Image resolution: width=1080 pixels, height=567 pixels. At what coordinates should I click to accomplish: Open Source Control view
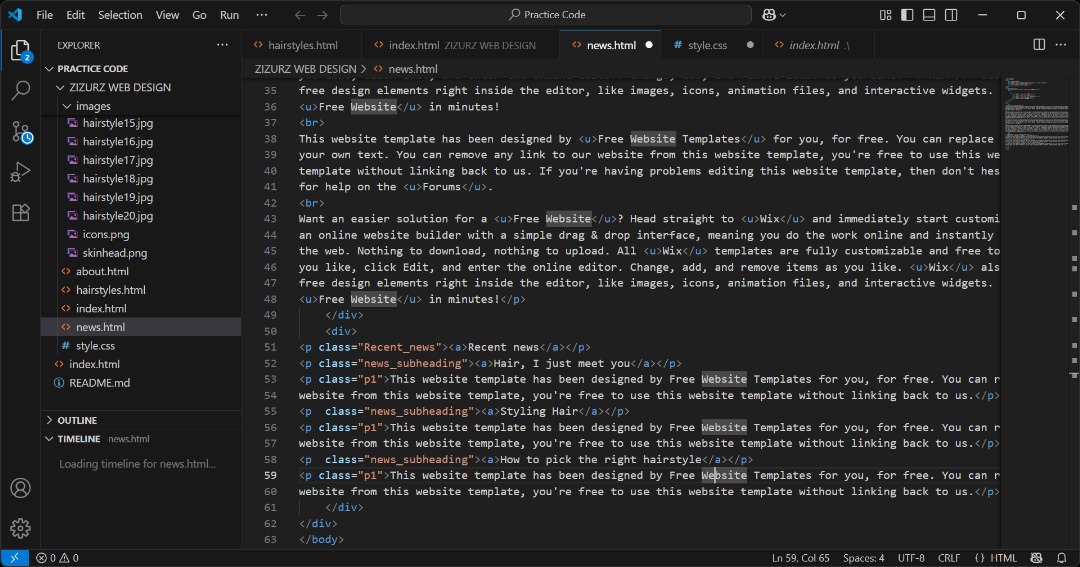(21, 132)
